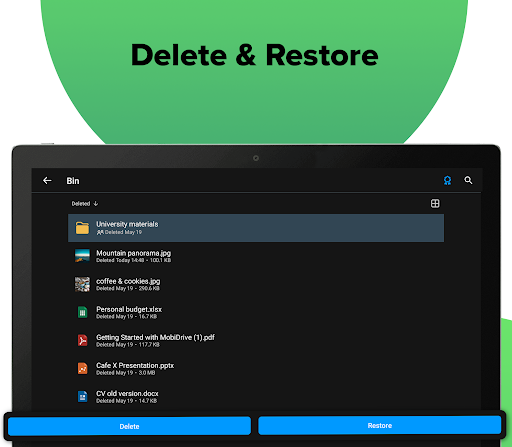Click the Cafe X Presentation pptx icon
This screenshot has width=512, height=447.
(x=82, y=368)
